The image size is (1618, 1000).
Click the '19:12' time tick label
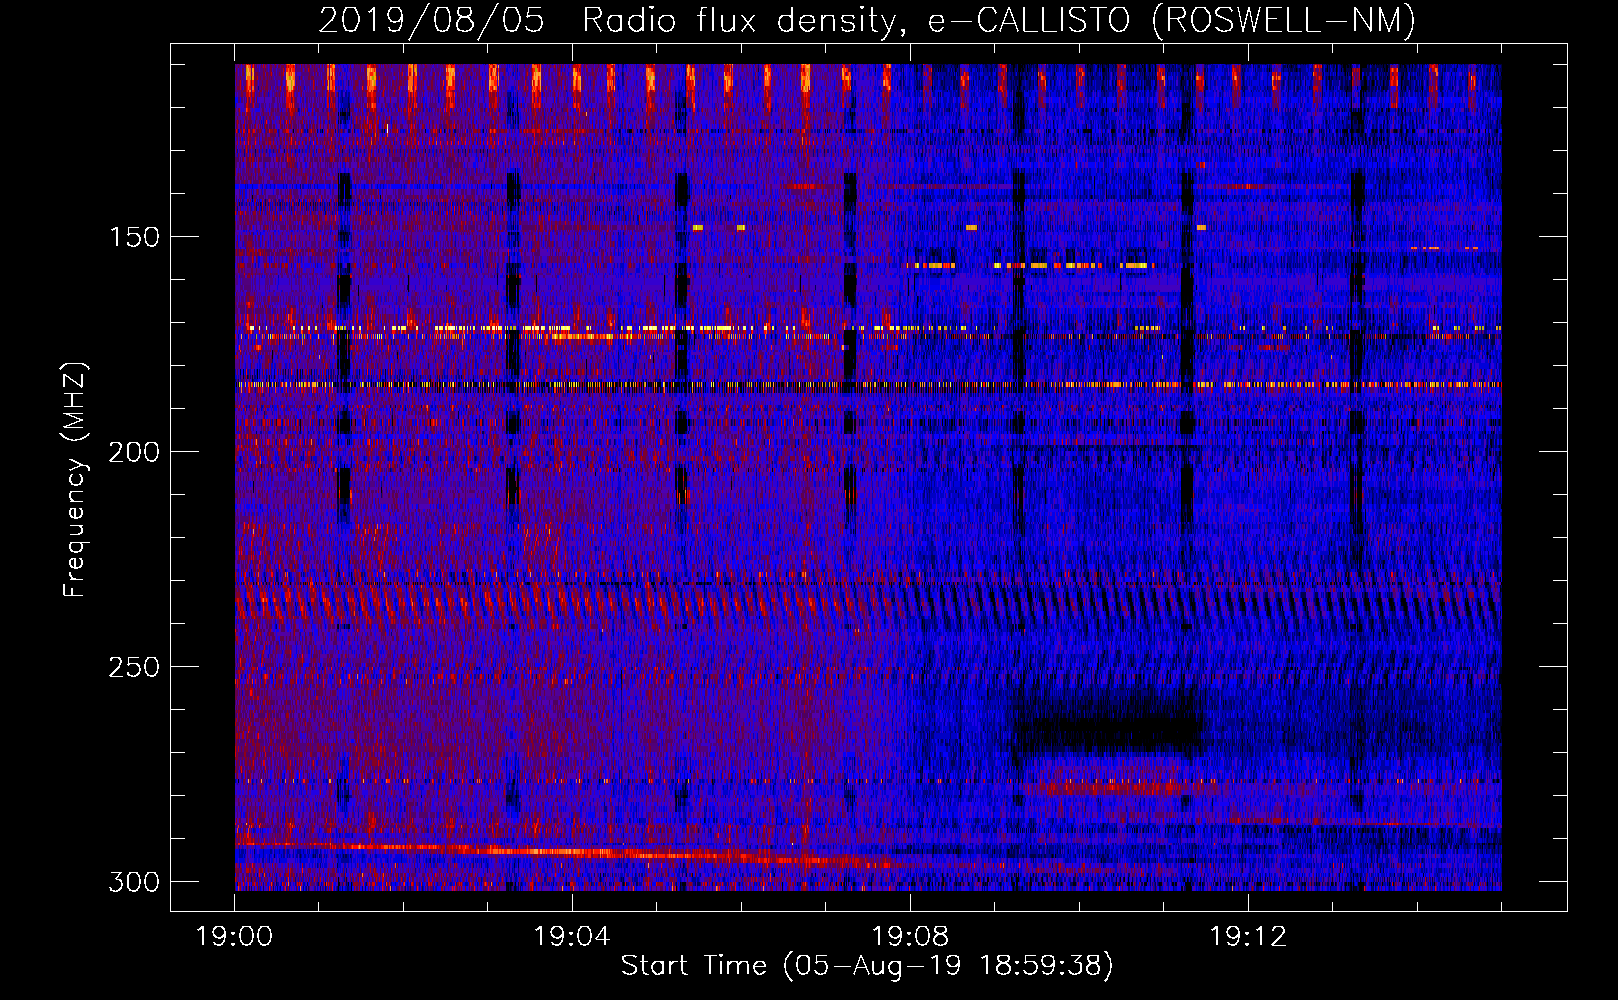[1248, 937]
